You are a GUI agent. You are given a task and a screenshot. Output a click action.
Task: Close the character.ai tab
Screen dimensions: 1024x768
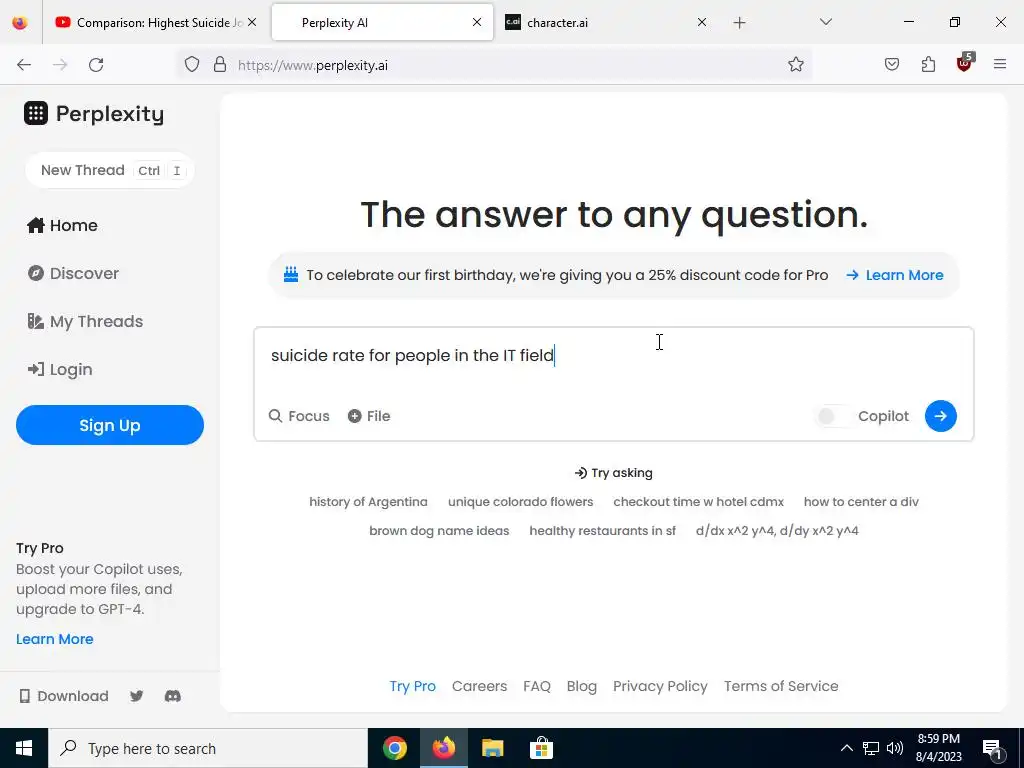(x=701, y=22)
